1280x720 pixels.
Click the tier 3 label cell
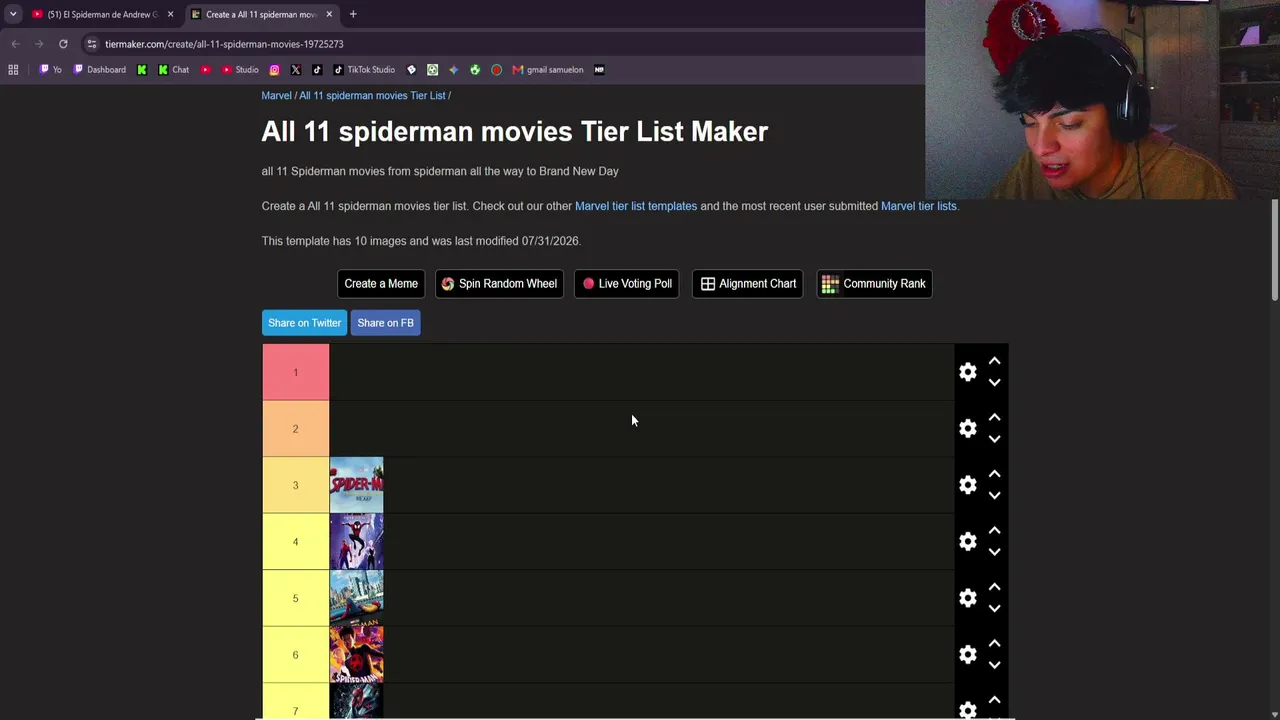point(296,485)
